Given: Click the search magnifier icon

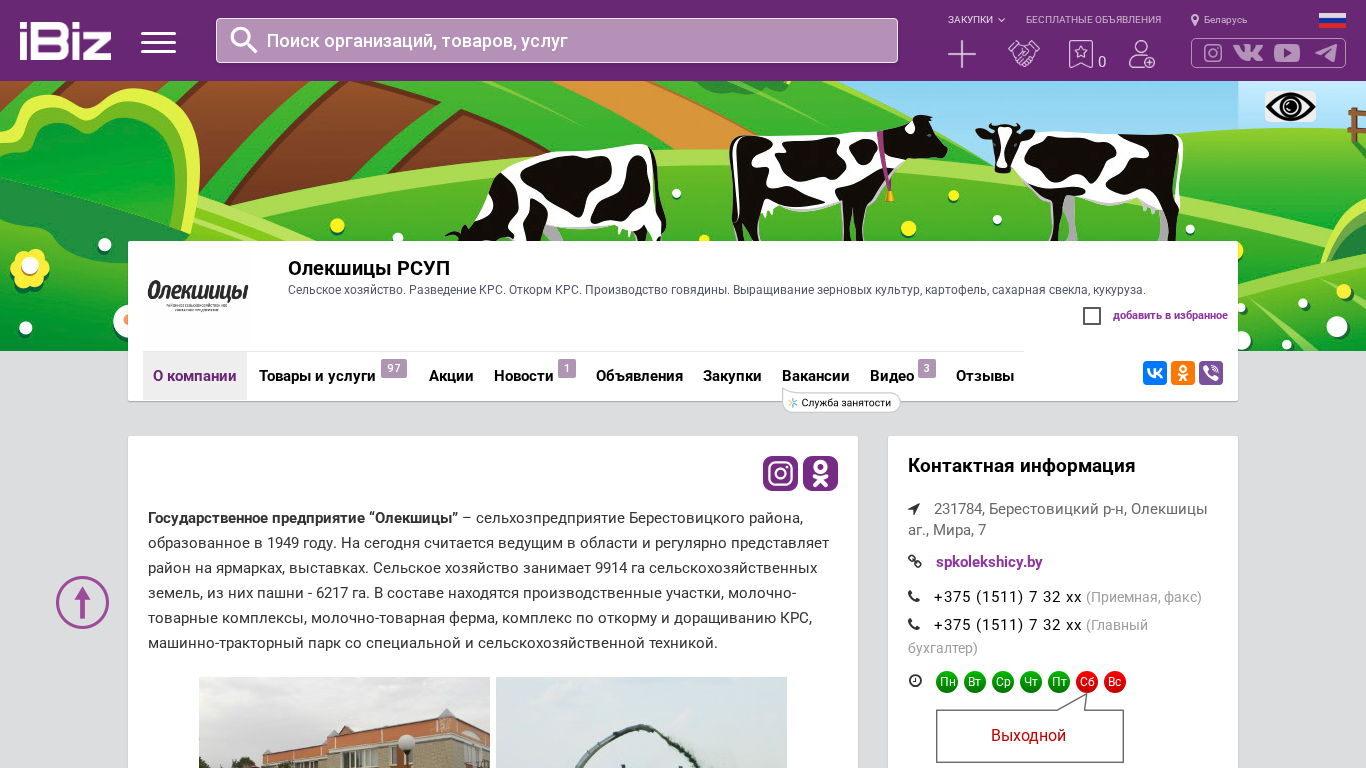Looking at the screenshot, I should 244,40.
